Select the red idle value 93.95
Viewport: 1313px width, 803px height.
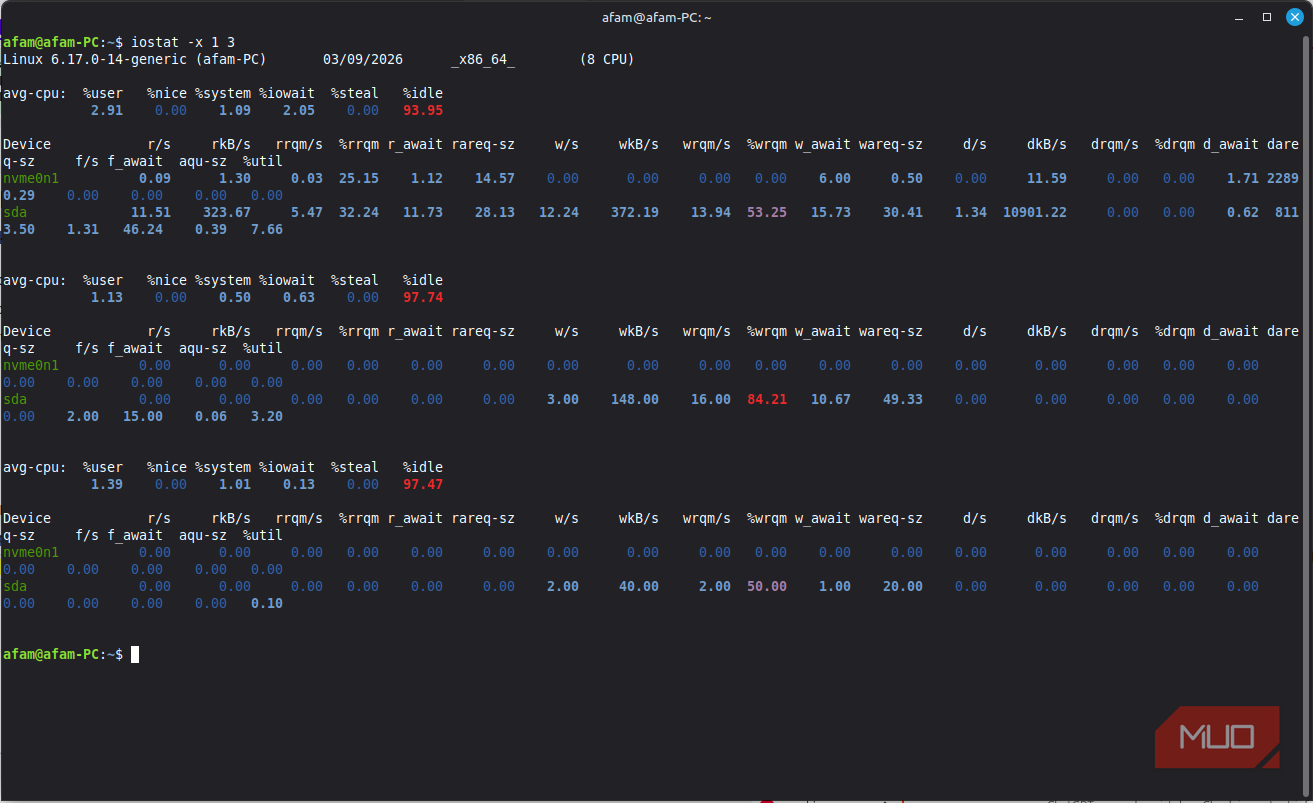(423, 110)
